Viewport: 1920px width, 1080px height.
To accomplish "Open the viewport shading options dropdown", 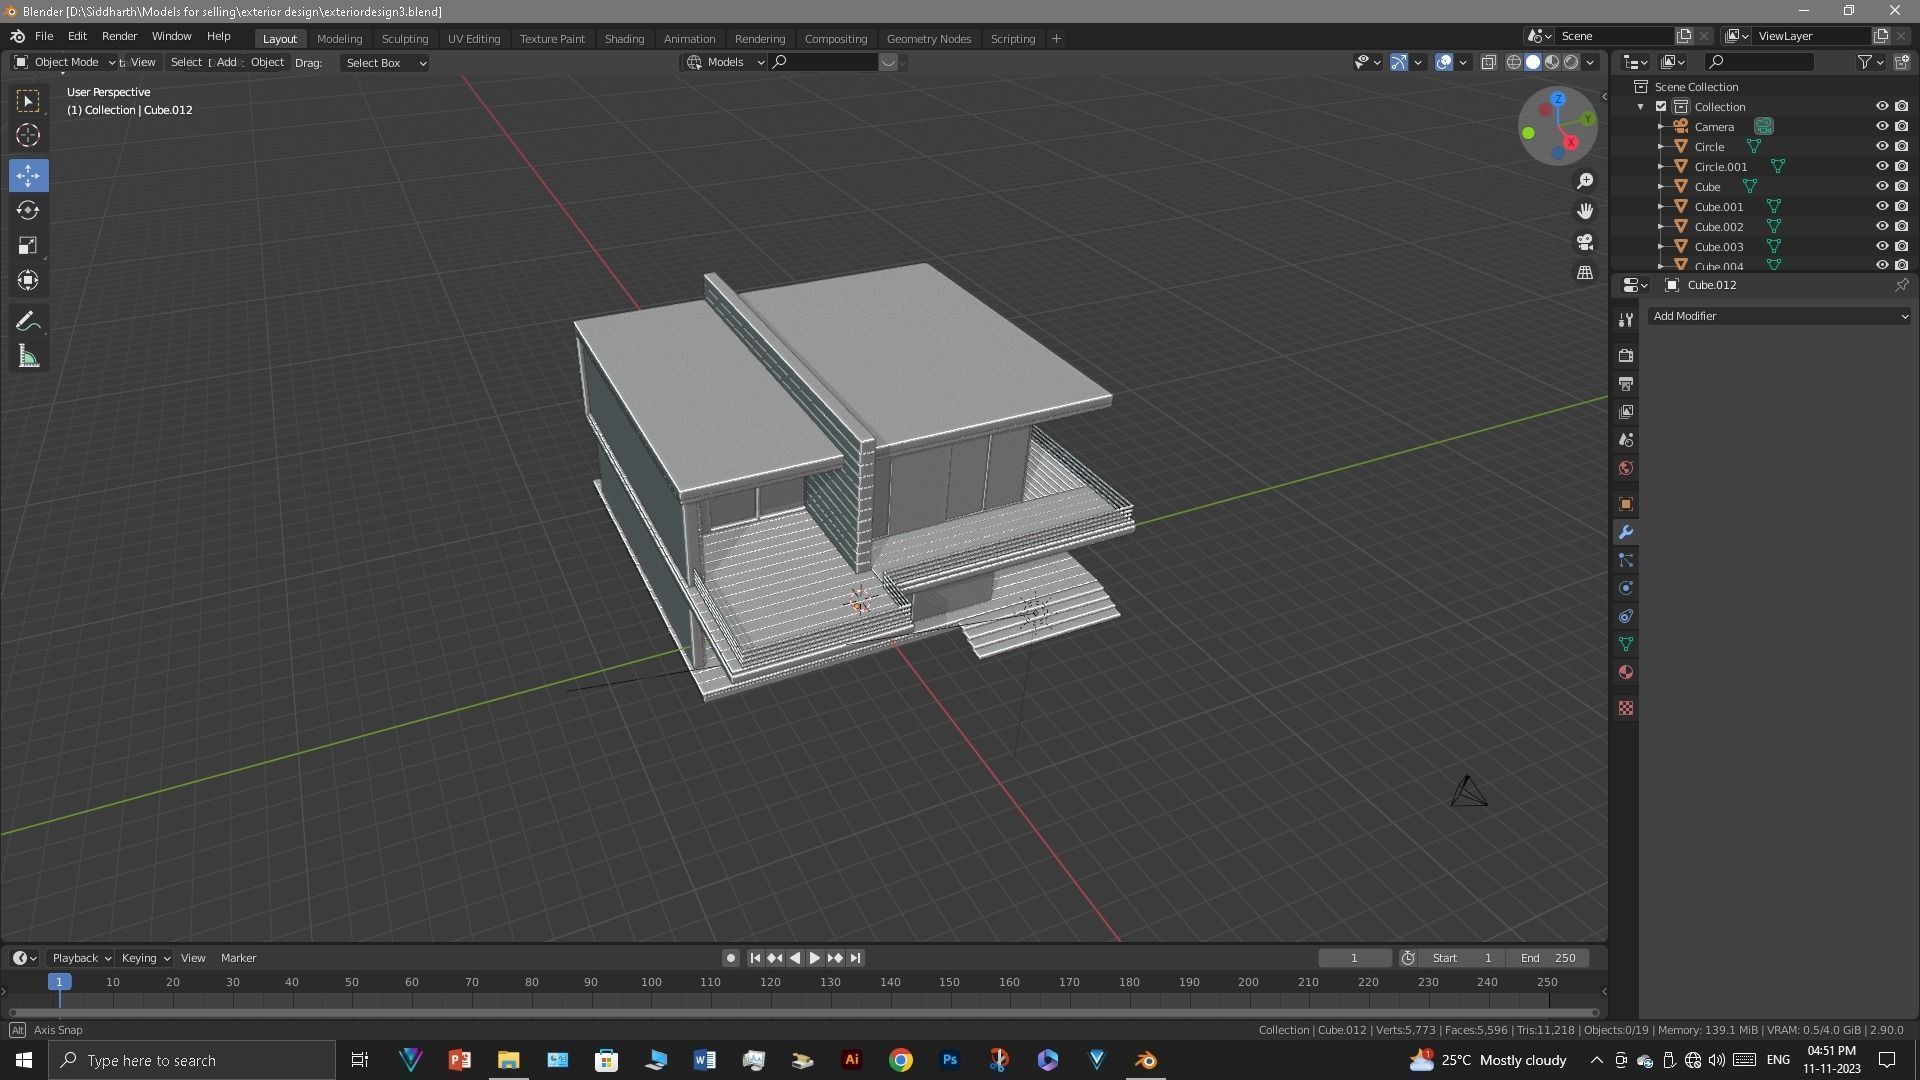I will 1590,62.
